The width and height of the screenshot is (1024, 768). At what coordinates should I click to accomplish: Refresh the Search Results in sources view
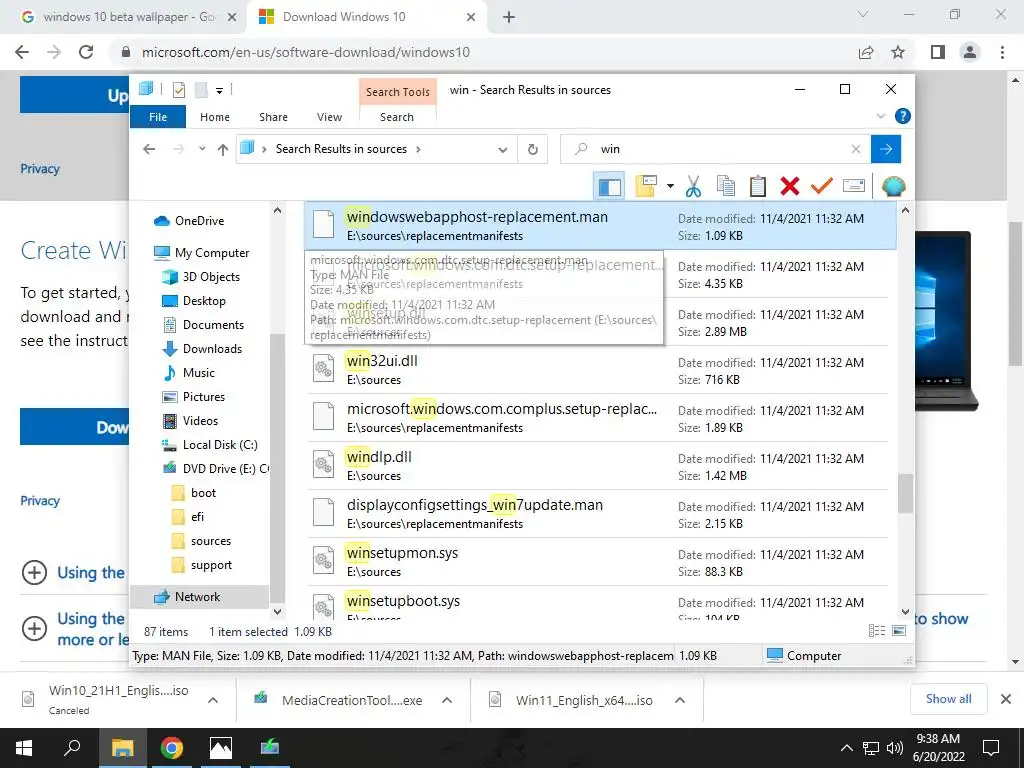click(x=533, y=150)
